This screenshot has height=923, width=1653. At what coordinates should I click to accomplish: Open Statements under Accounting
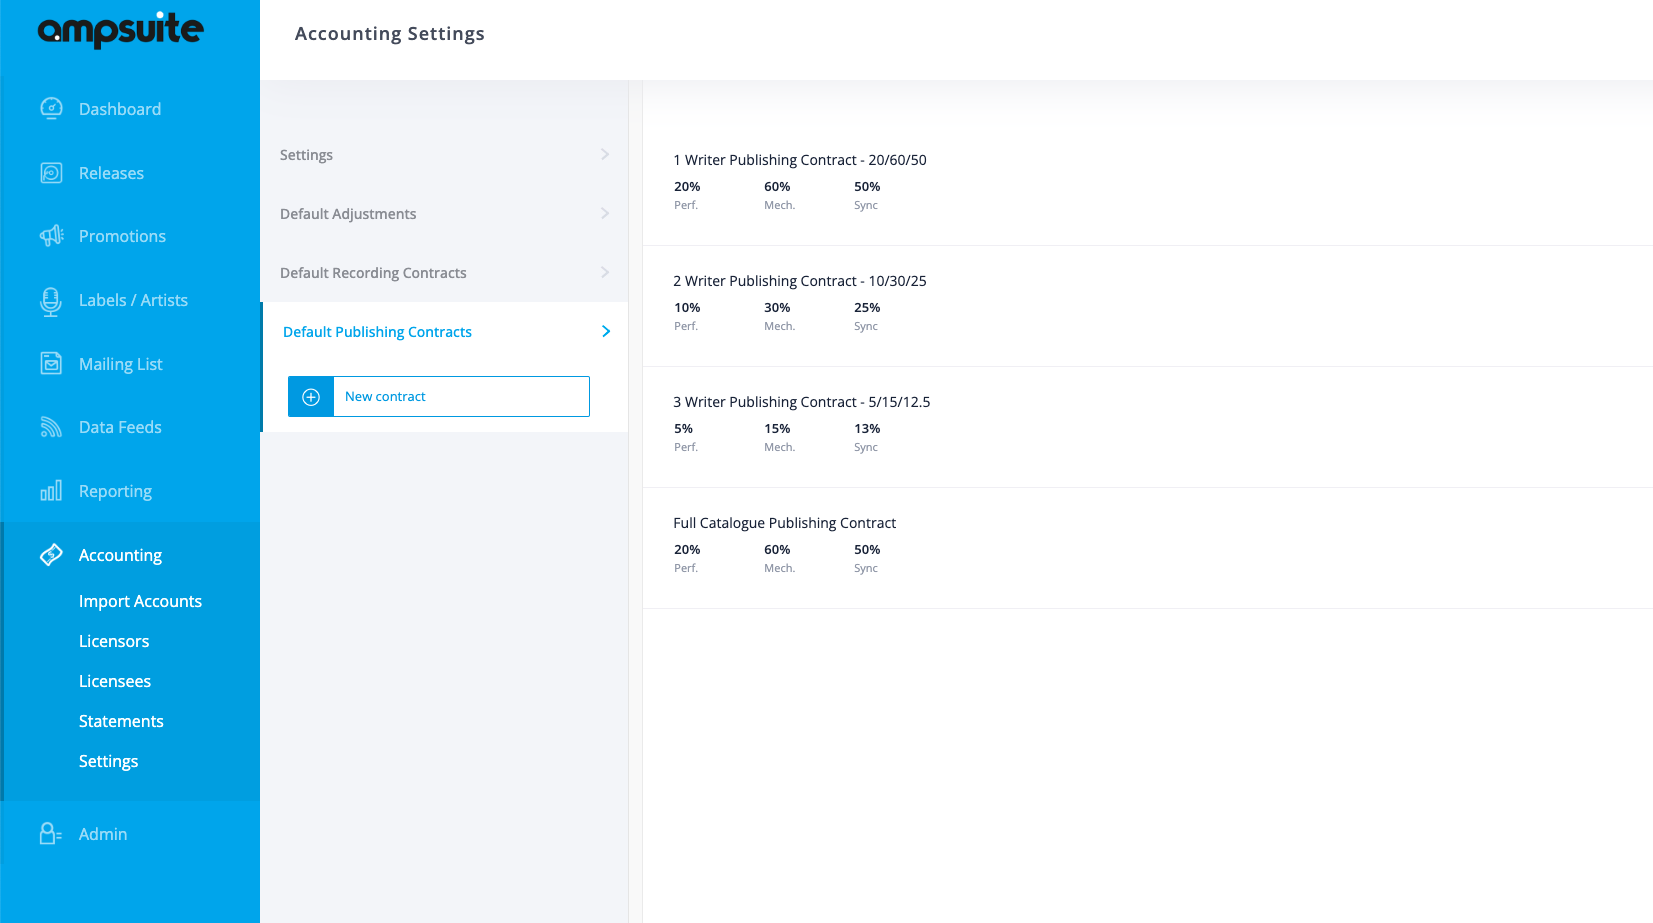click(x=121, y=721)
